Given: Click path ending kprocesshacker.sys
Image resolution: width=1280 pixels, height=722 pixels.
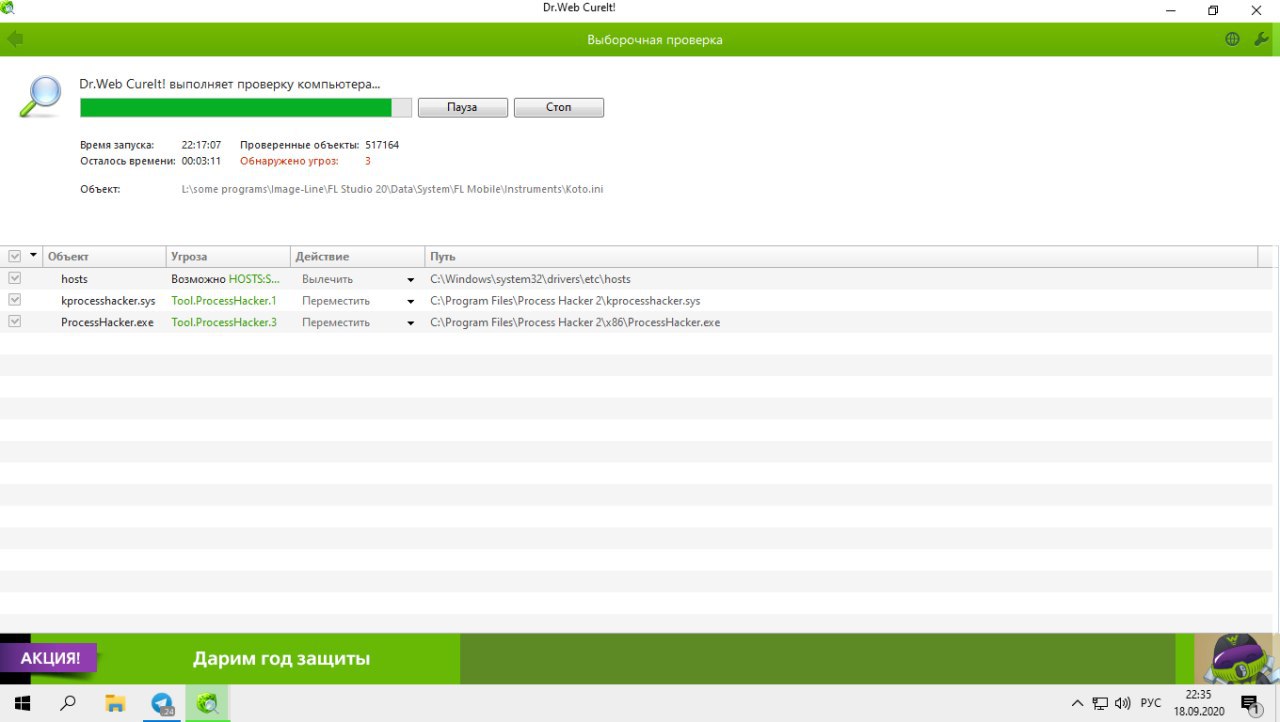Looking at the screenshot, I should click(x=565, y=300).
